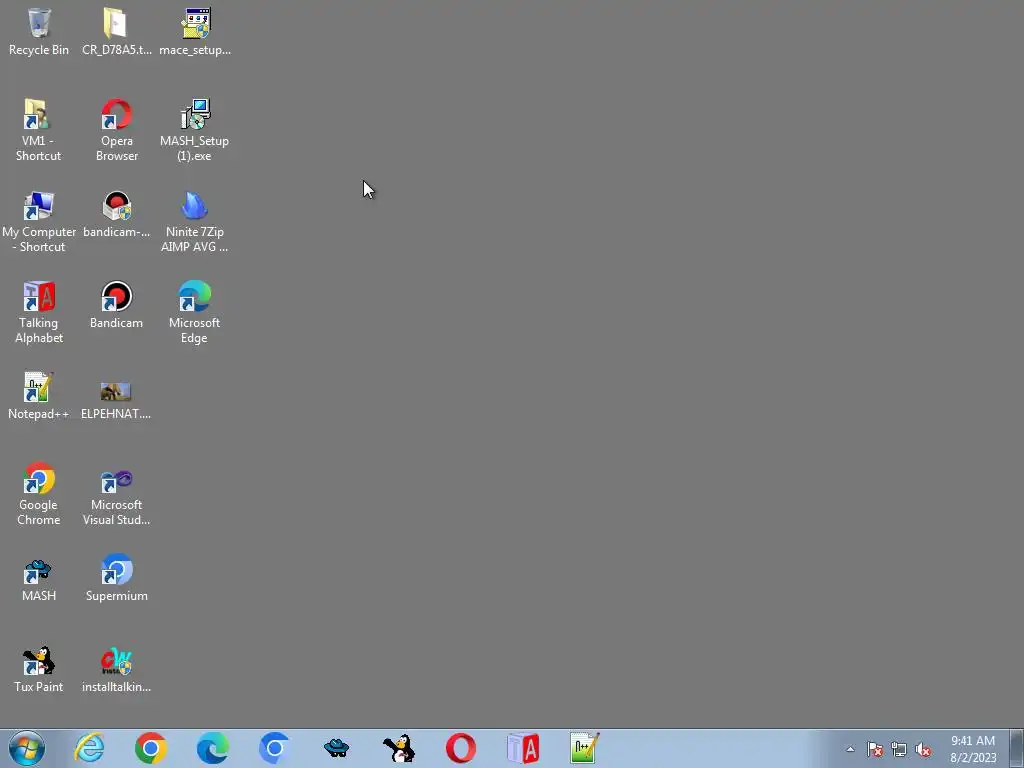The image size is (1024, 768).
Task: Open the VM1 - Shortcut icon
Action: 39,130
